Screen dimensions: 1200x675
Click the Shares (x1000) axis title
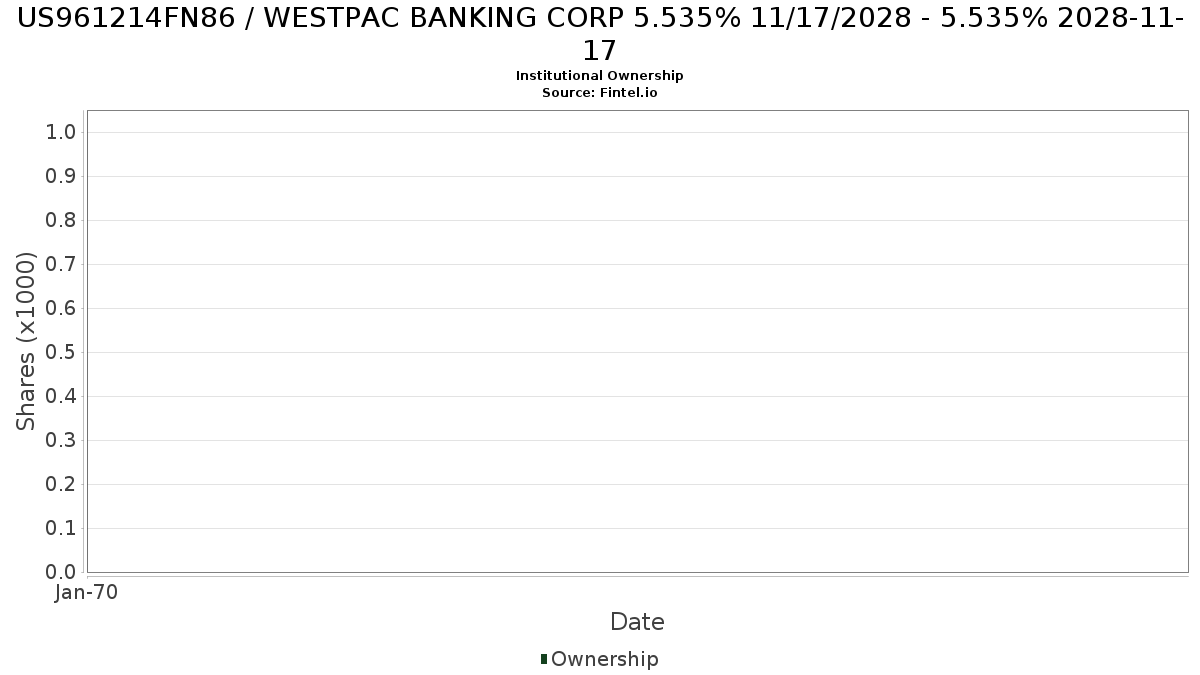(x=26, y=341)
